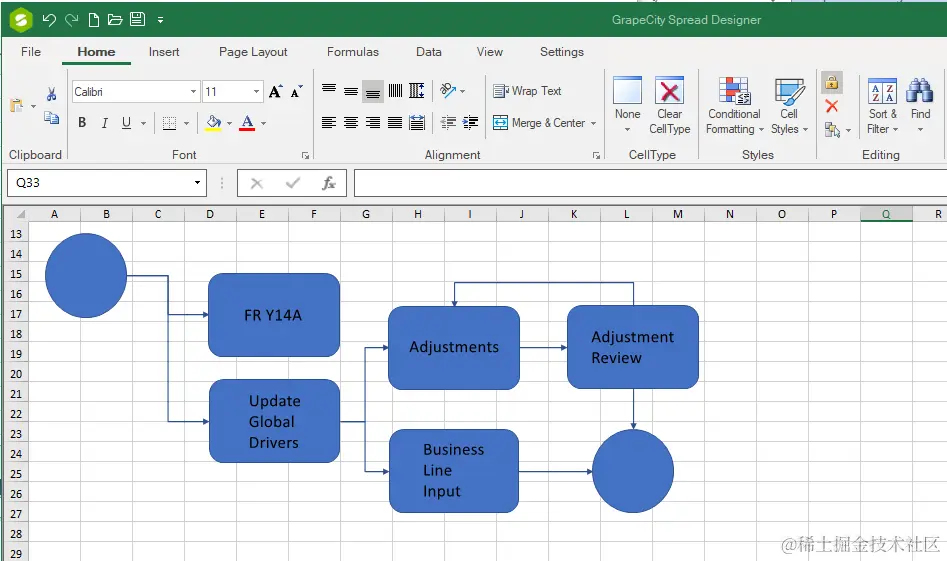Toggle Italic formatting
This screenshot has height=561, width=947.
[104, 123]
